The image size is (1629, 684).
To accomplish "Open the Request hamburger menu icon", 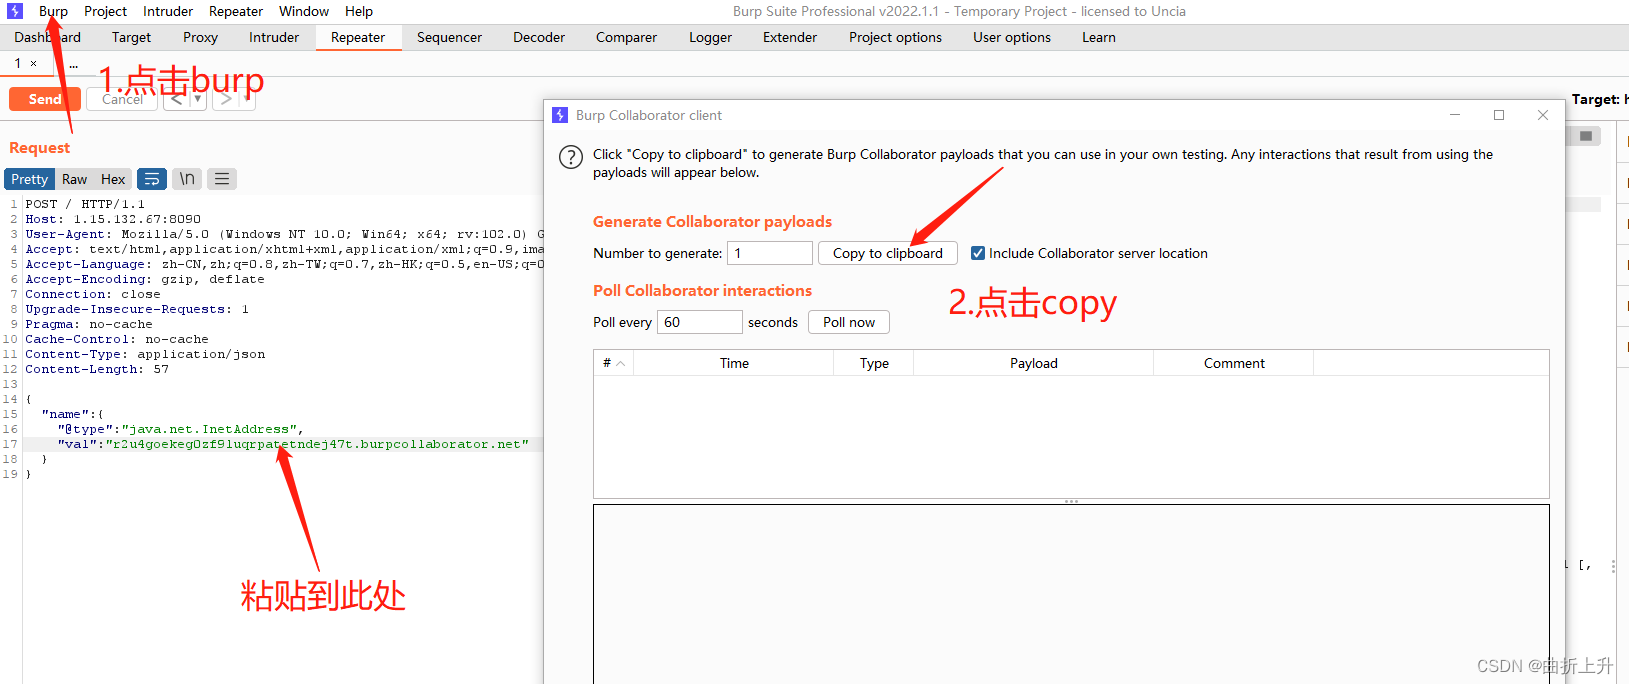I will (x=222, y=179).
